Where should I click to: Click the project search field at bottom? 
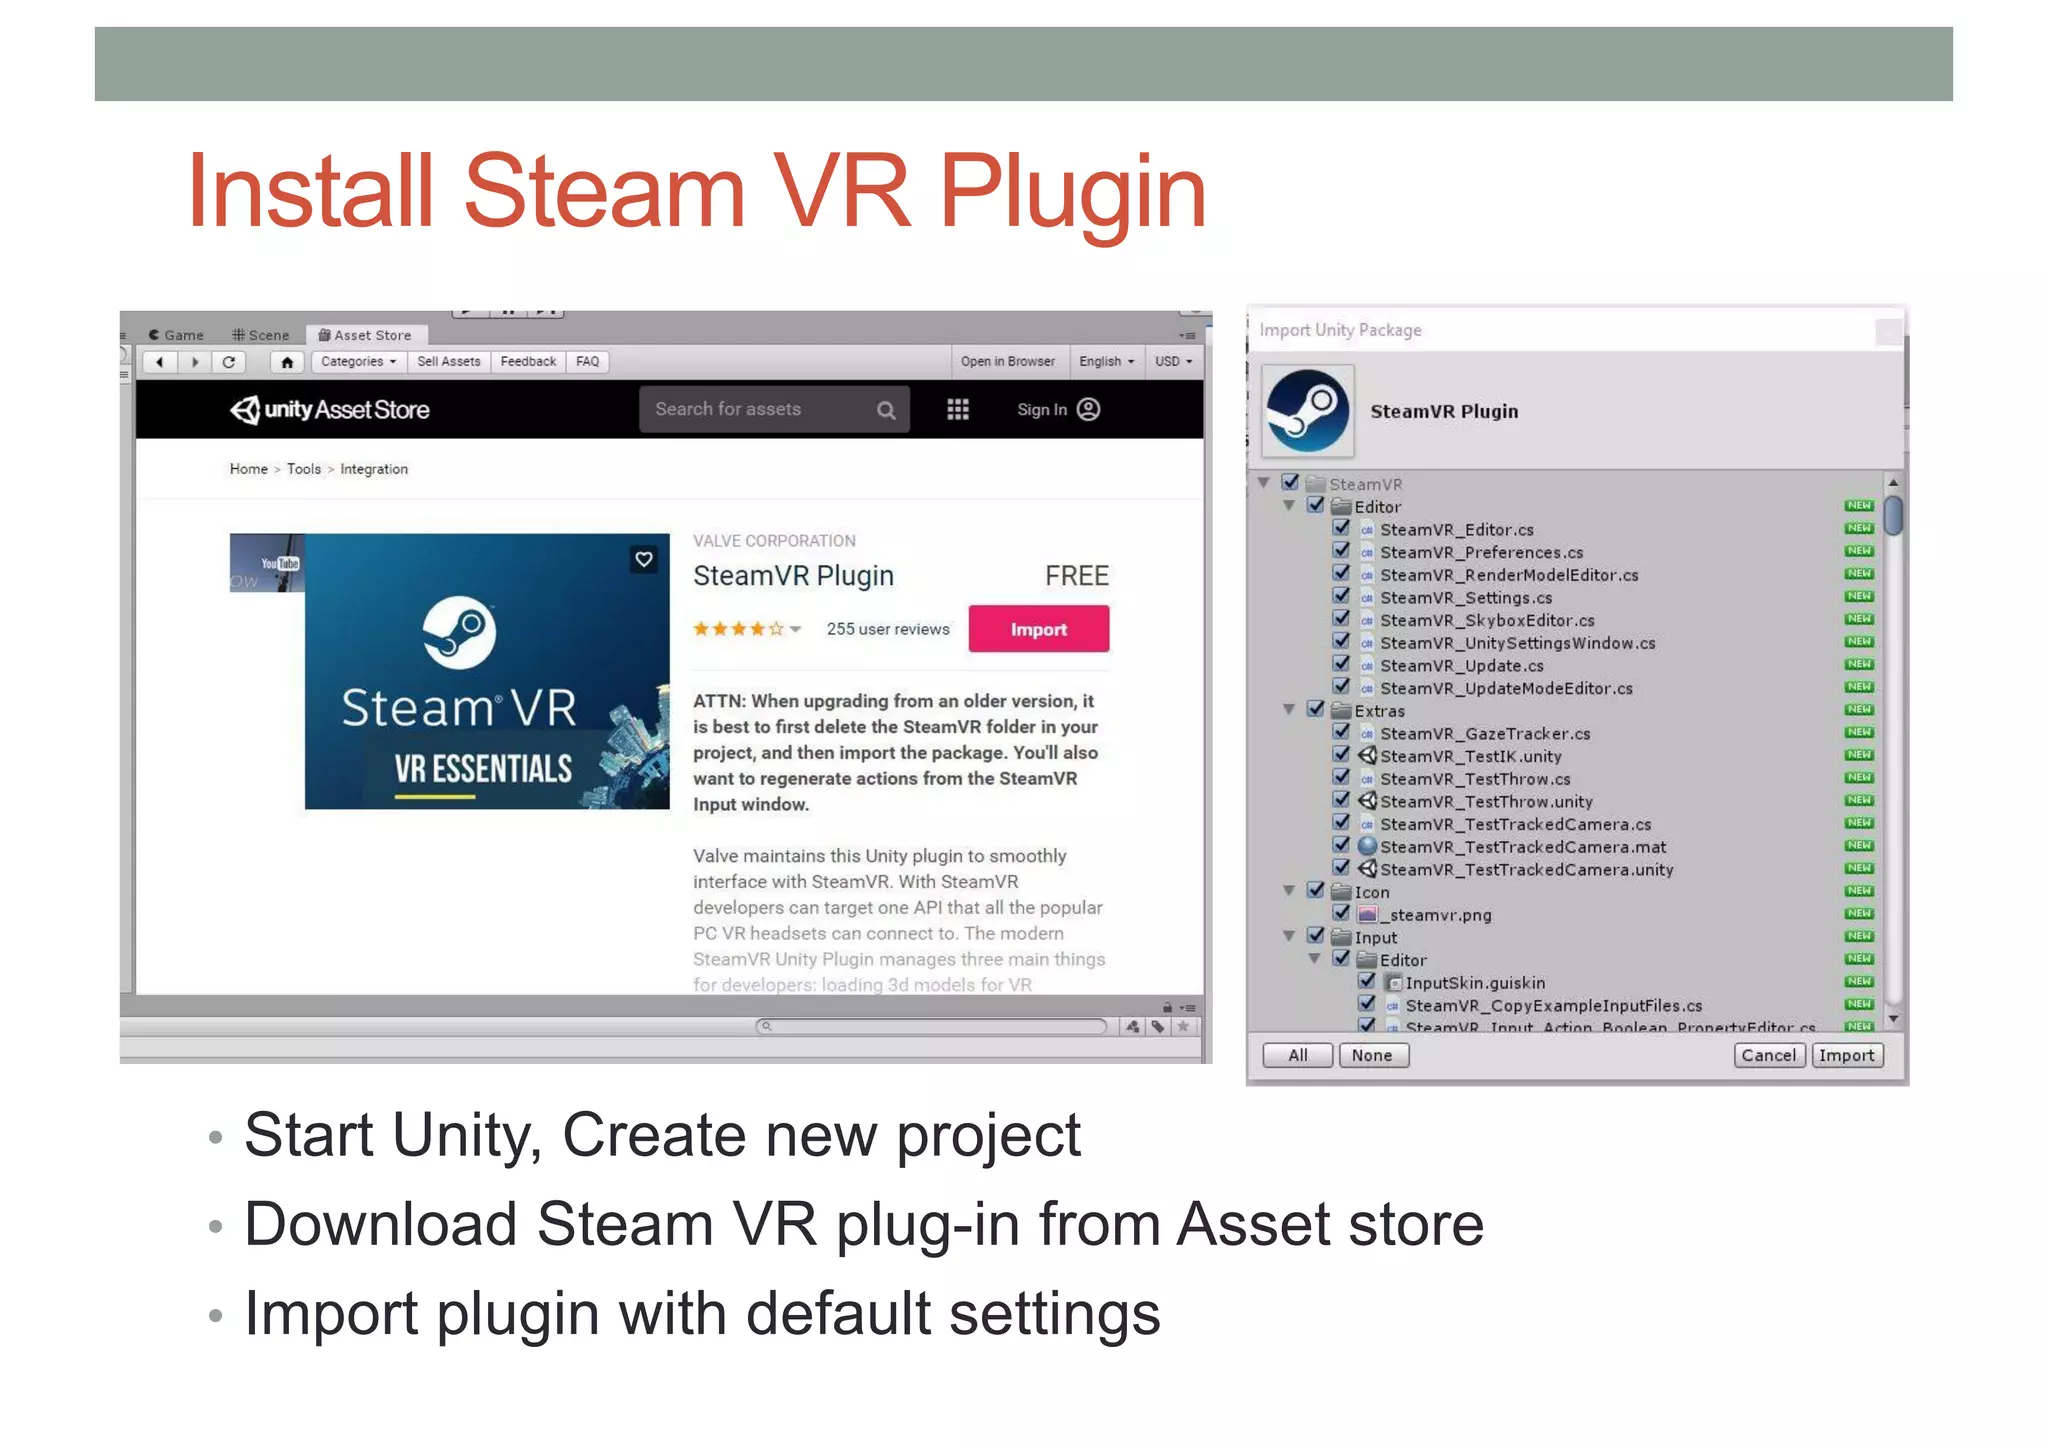pyautogui.click(x=931, y=1026)
